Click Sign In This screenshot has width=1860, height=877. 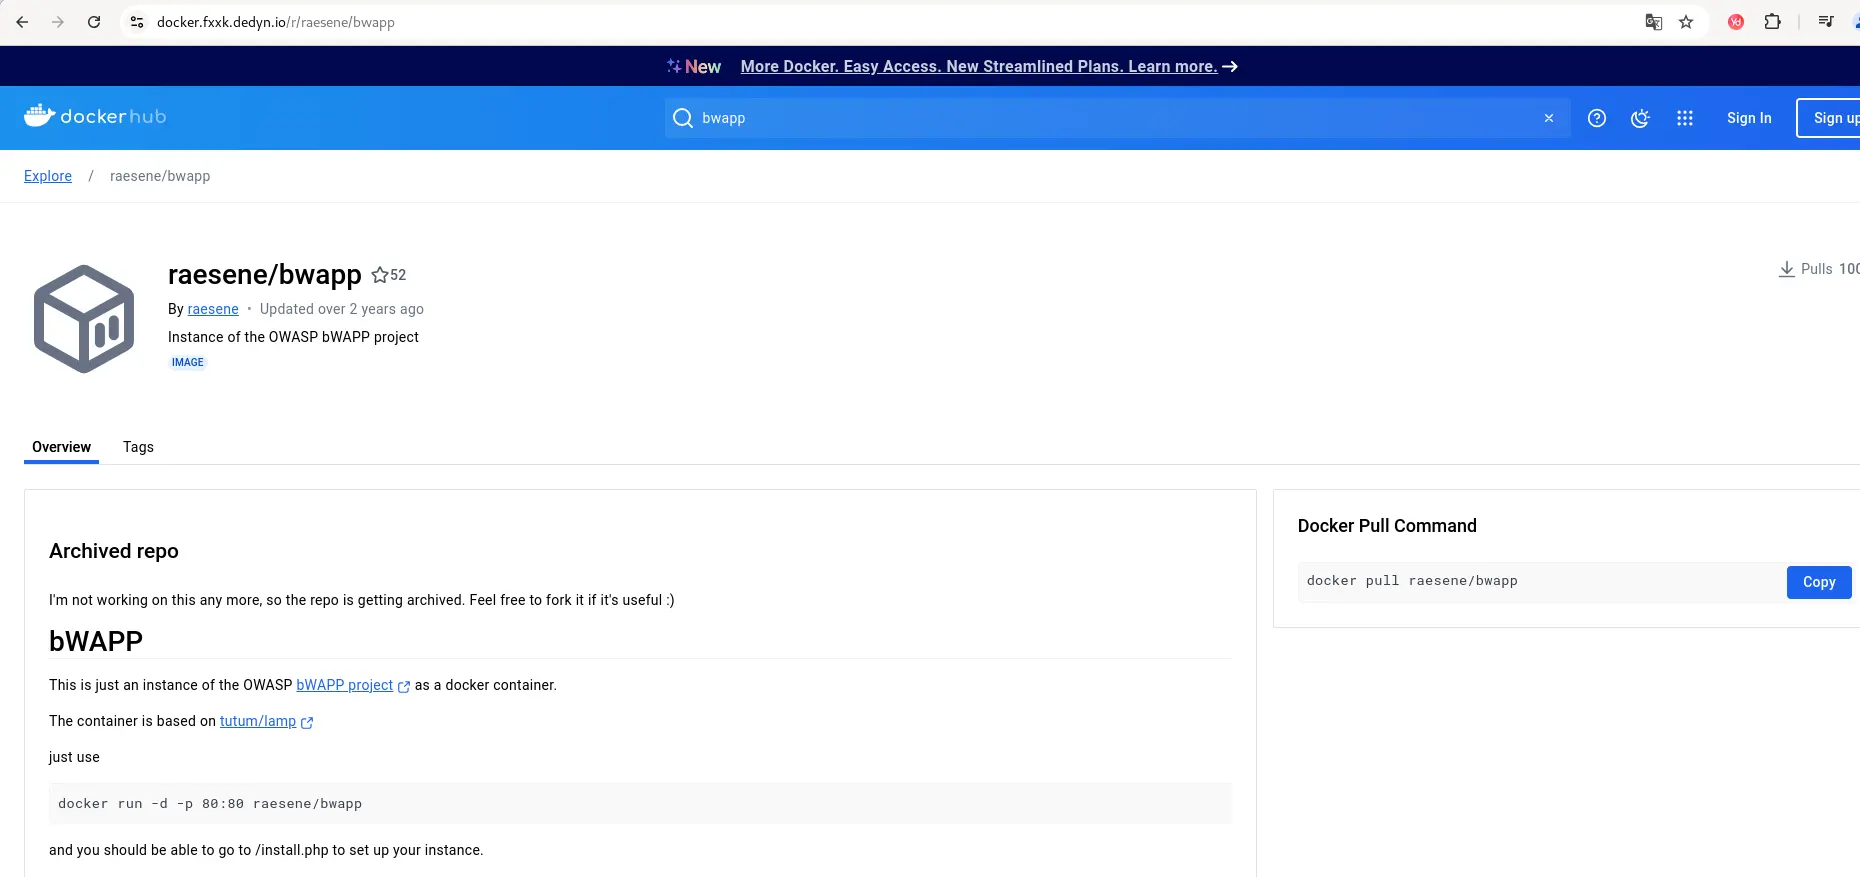tap(1749, 118)
